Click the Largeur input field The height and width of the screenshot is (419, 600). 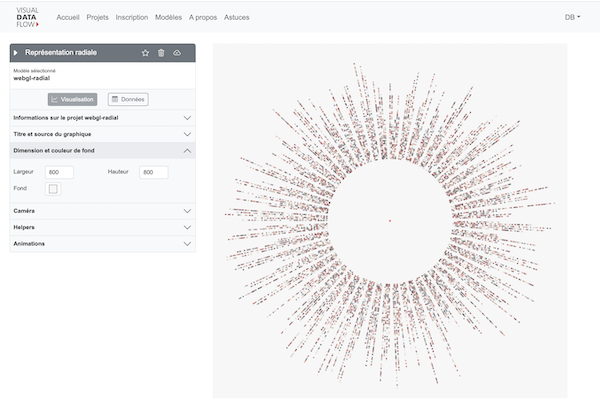click(59, 172)
